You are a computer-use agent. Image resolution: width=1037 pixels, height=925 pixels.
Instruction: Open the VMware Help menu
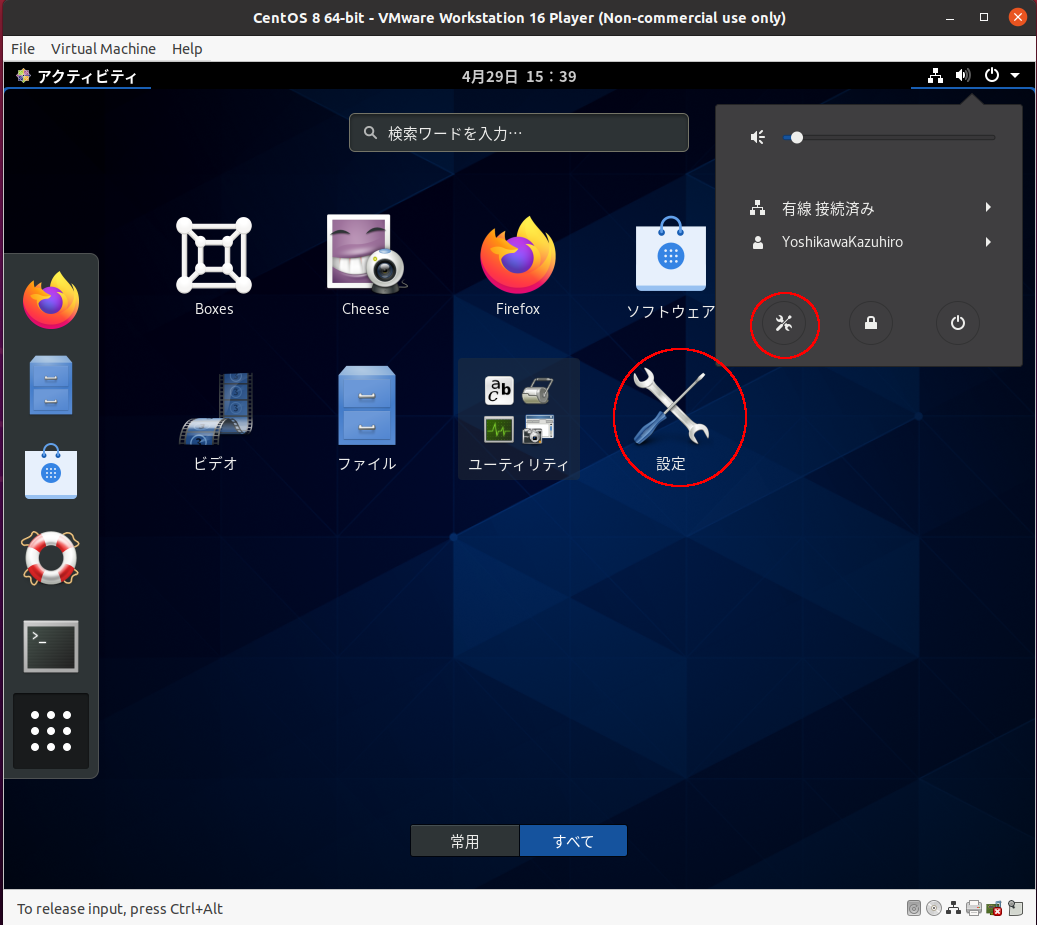pos(187,49)
